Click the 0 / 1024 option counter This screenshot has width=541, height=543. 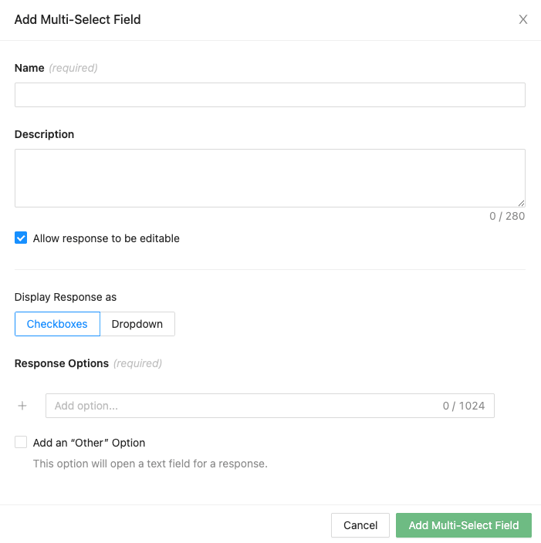click(x=463, y=406)
